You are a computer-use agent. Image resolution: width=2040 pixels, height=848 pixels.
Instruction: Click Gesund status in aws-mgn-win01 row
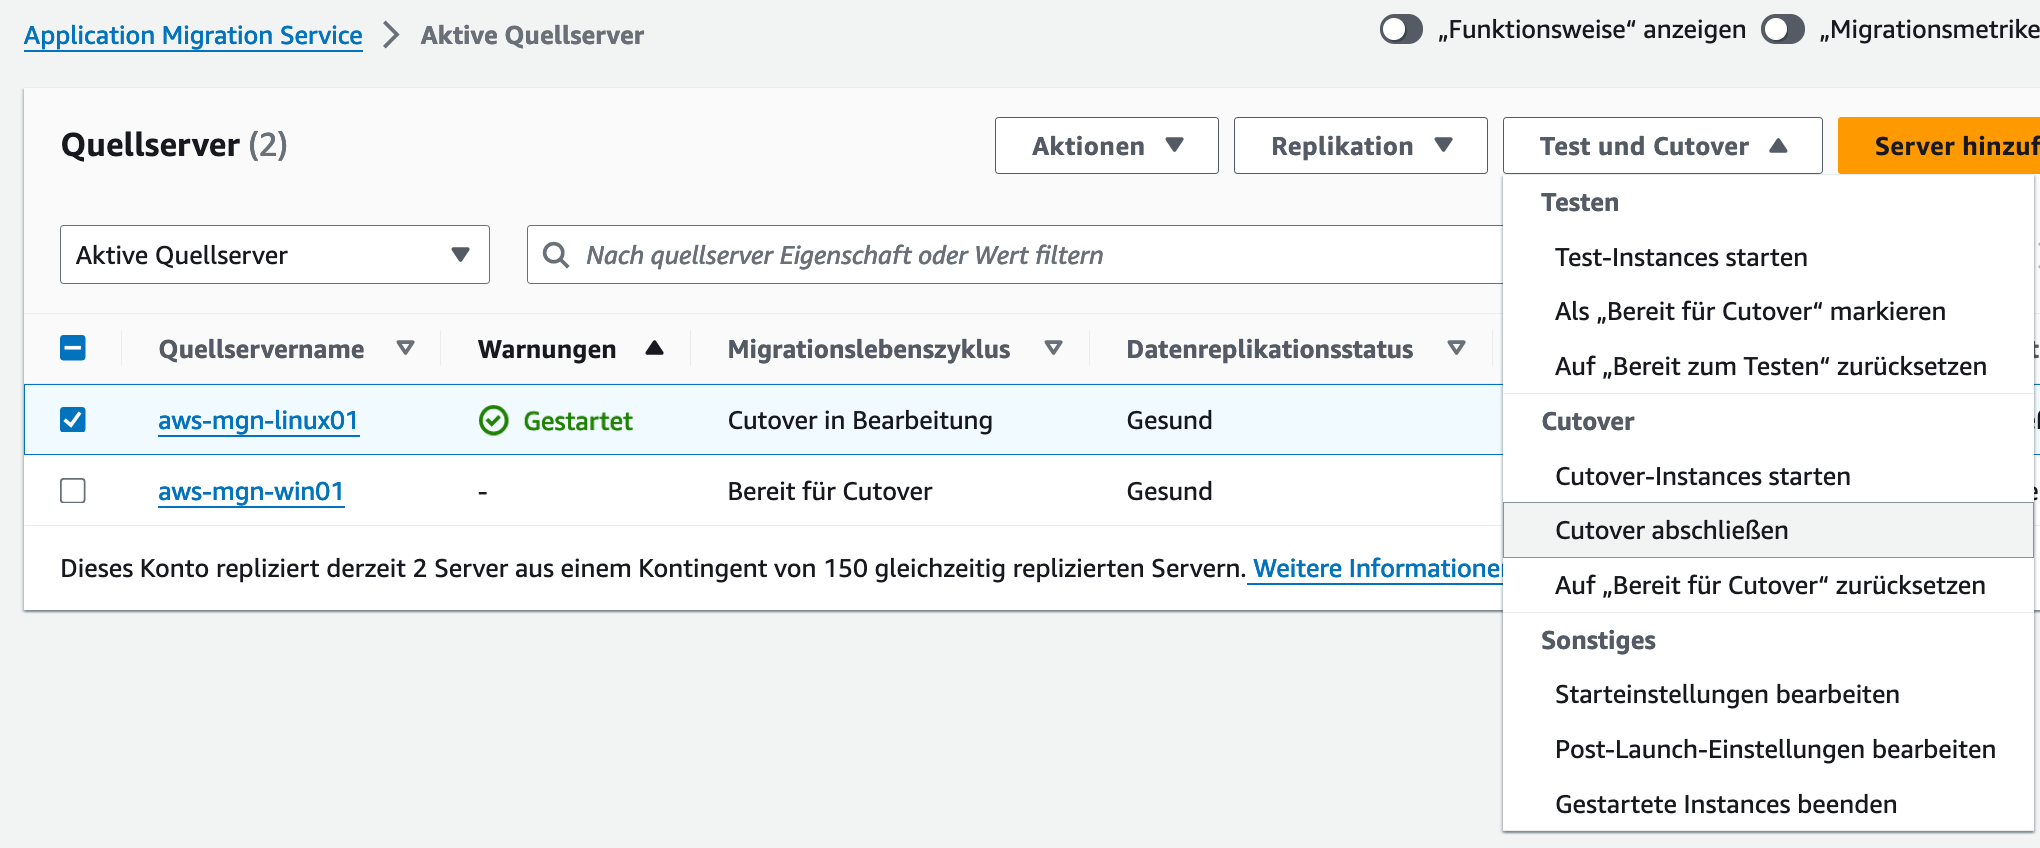1169,492
